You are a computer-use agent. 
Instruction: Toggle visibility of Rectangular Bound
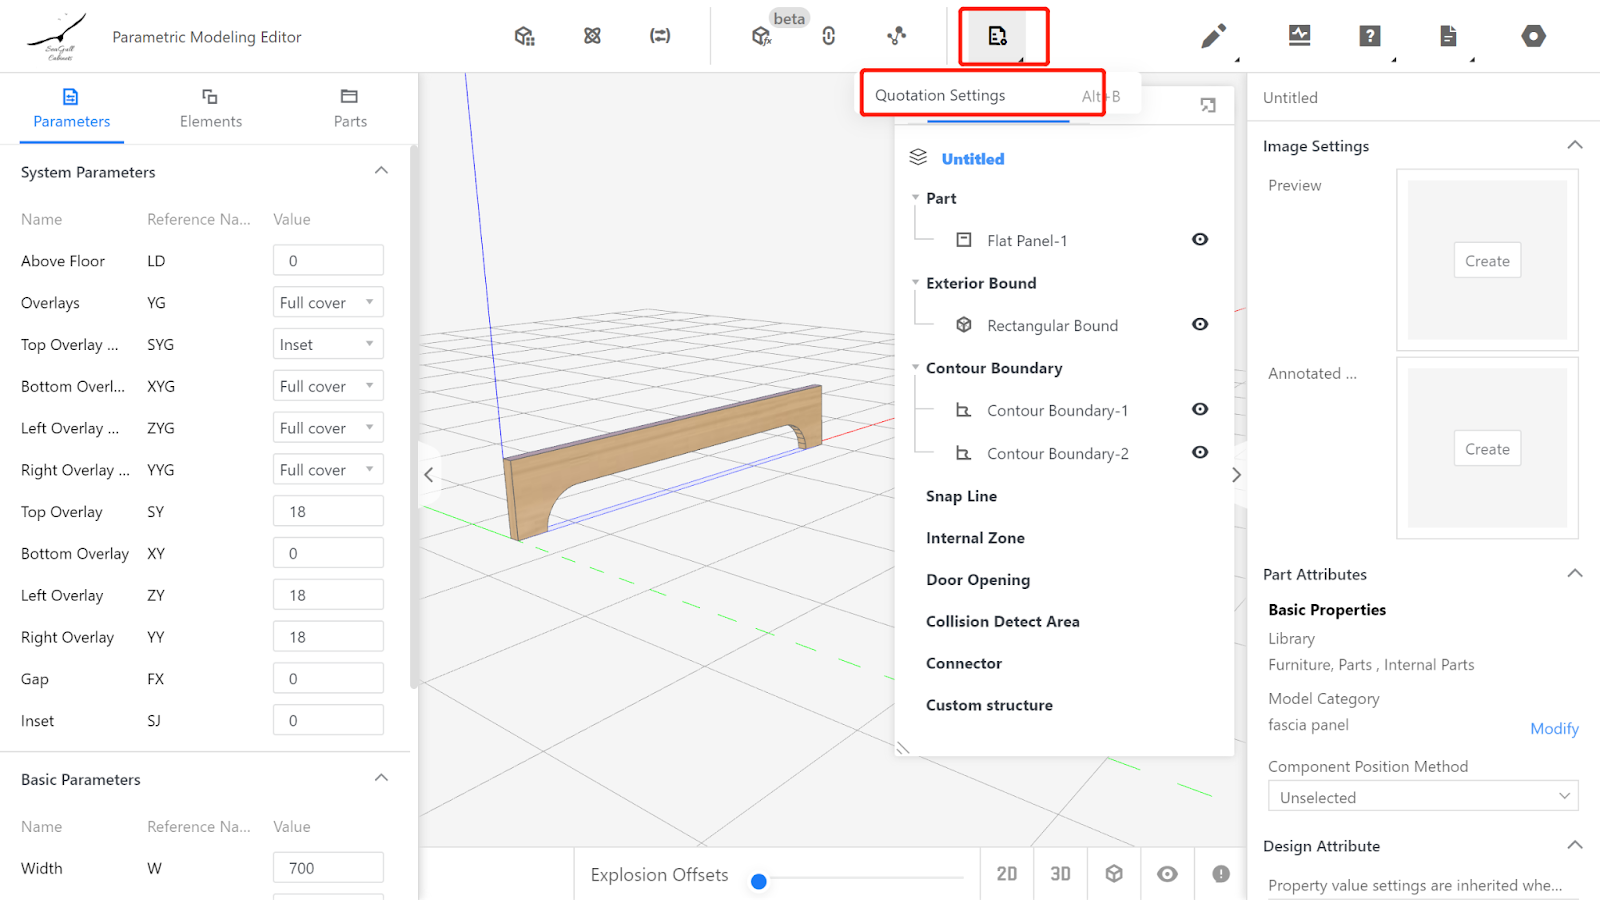(1200, 325)
